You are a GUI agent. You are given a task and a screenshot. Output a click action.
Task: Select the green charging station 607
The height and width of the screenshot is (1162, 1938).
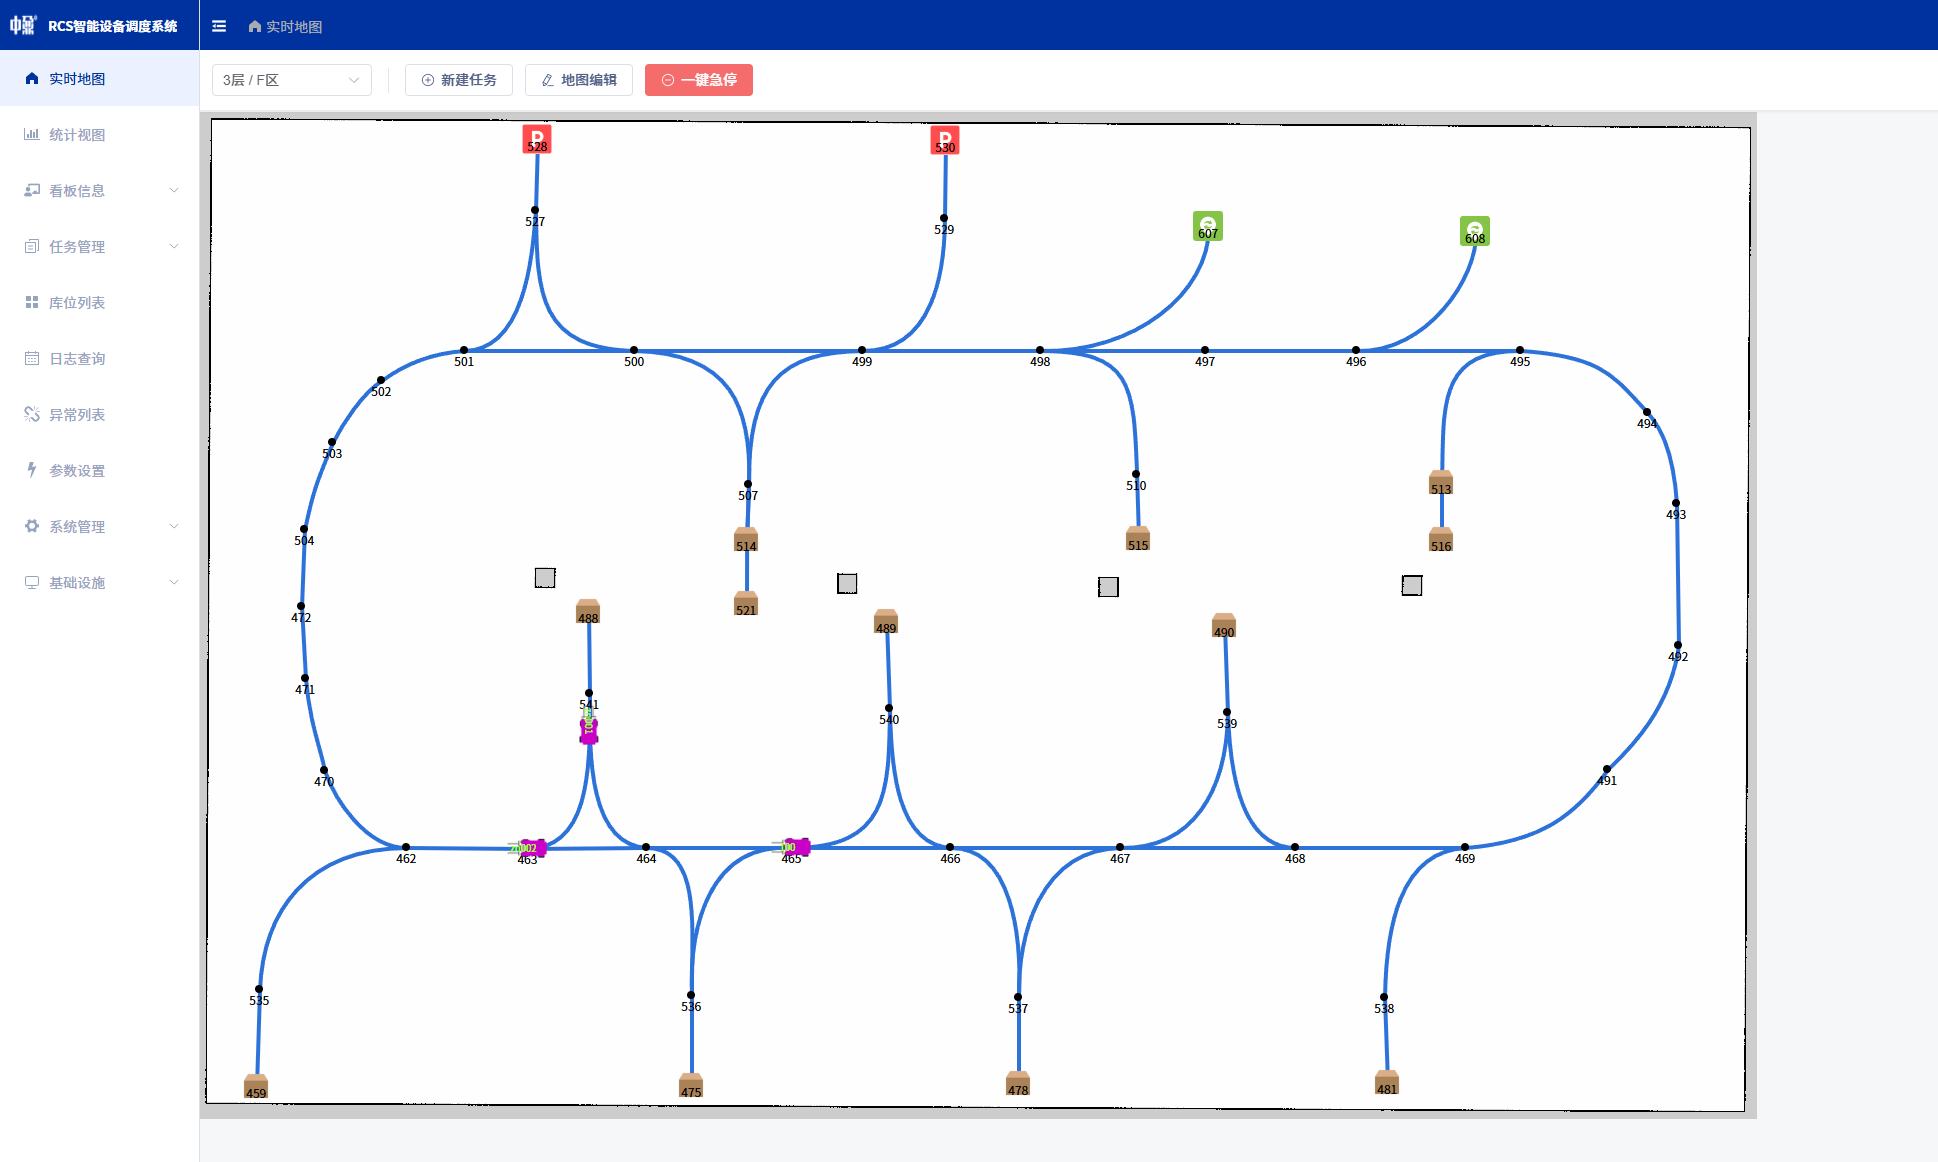pos(1208,226)
